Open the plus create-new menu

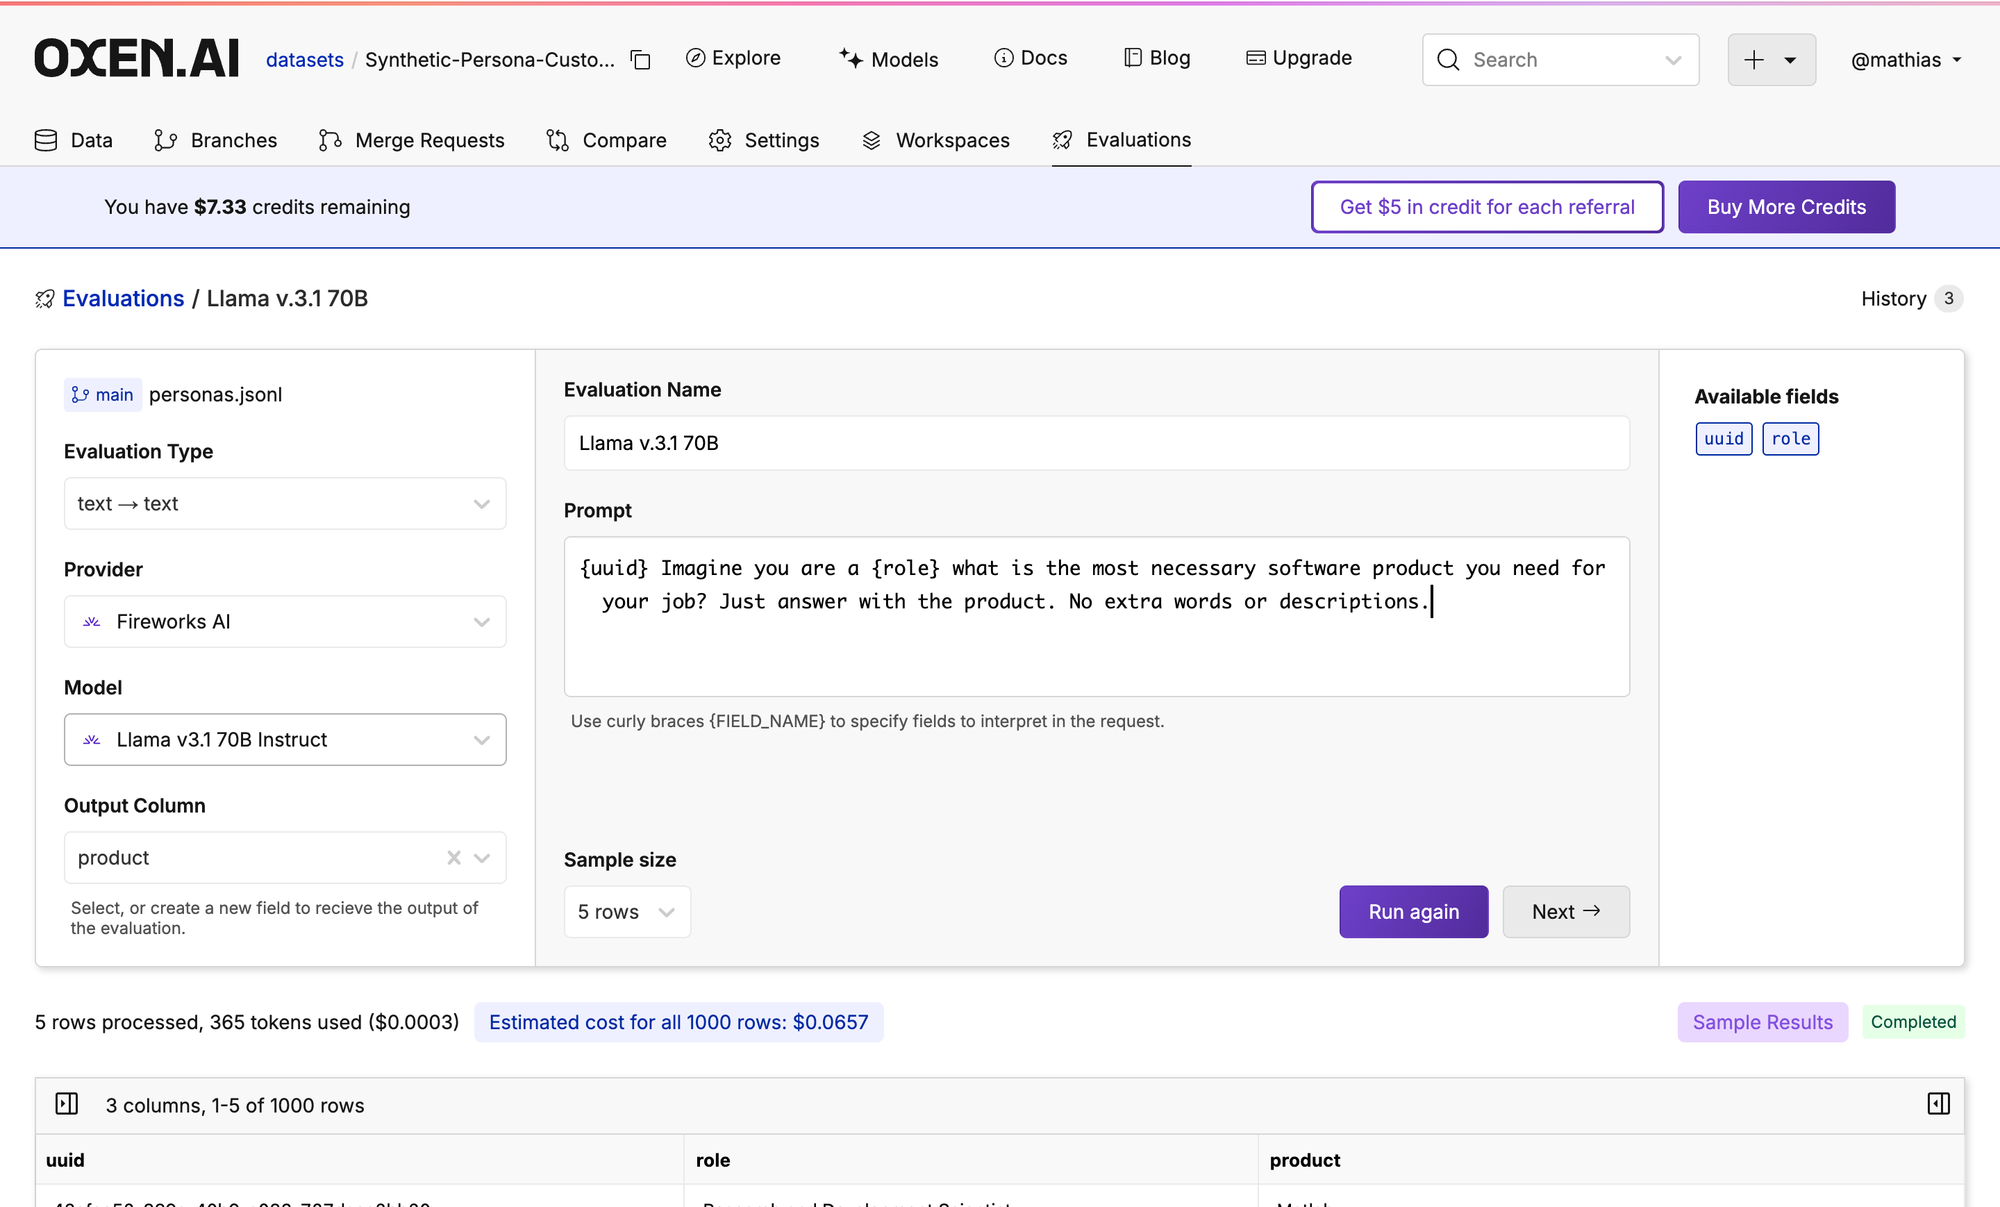click(1771, 60)
